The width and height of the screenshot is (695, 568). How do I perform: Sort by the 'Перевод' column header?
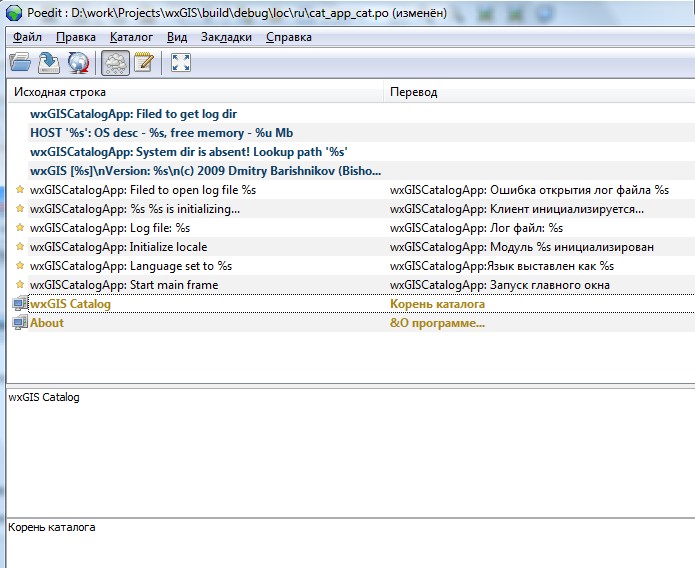pyautogui.click(x=538, y=92)
